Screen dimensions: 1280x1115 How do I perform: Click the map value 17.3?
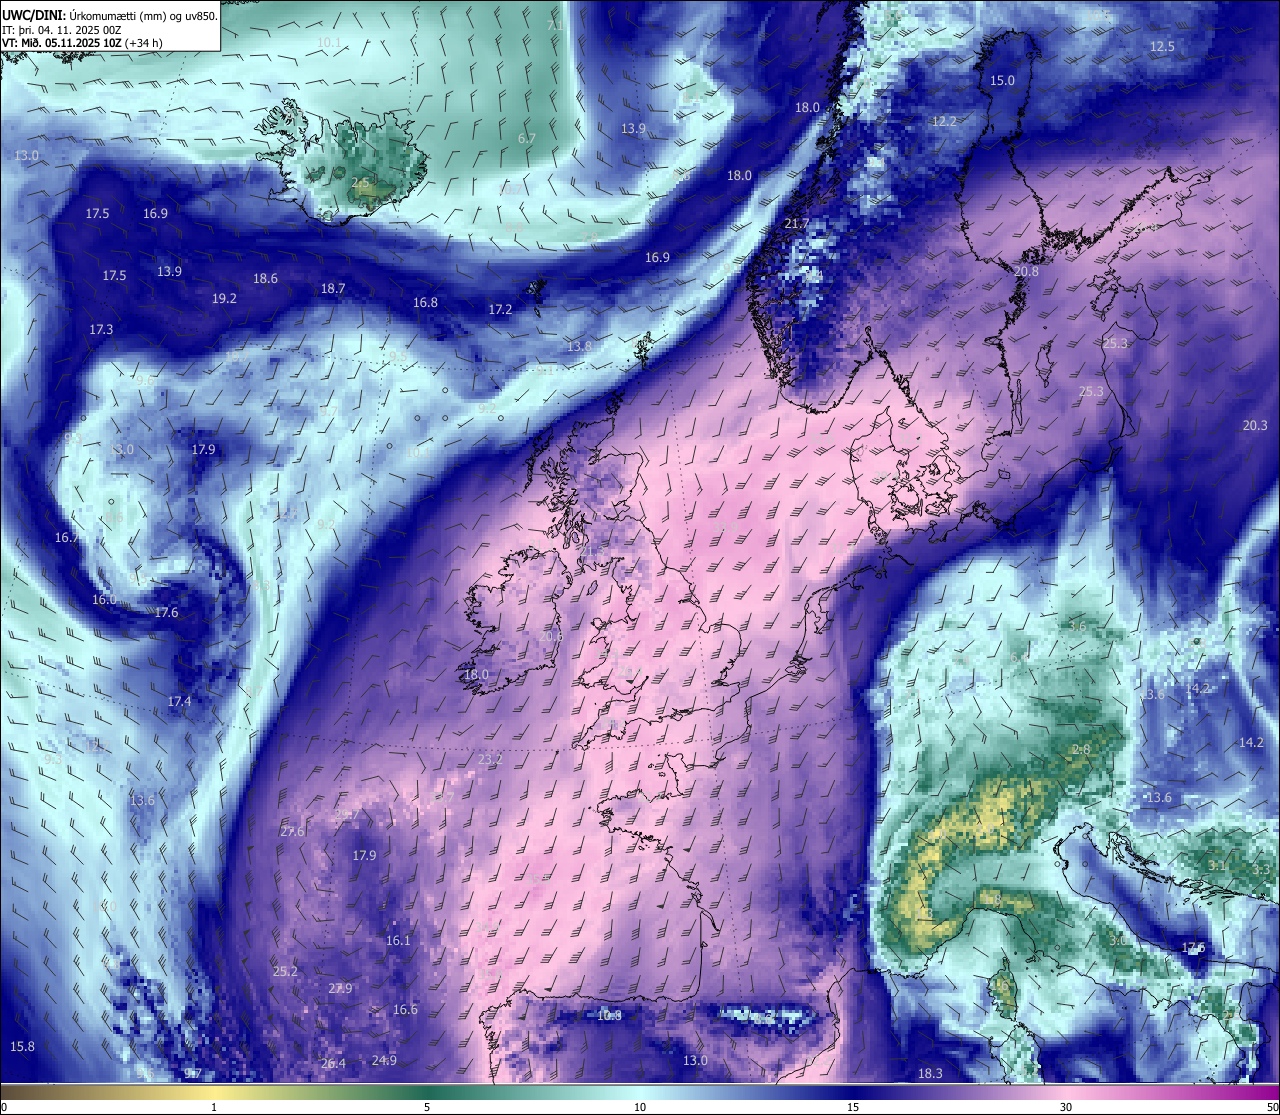101,330
